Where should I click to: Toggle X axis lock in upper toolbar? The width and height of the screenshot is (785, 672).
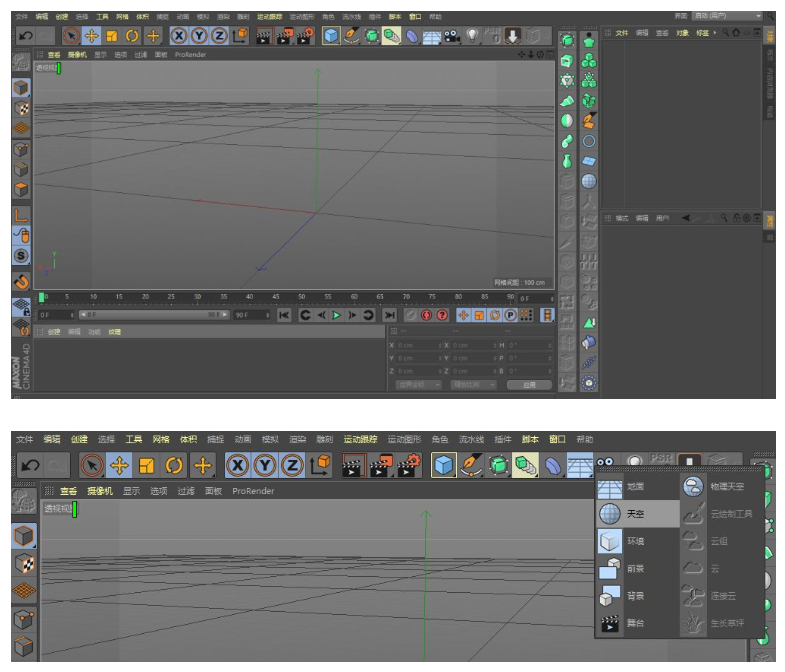[179, 36]
